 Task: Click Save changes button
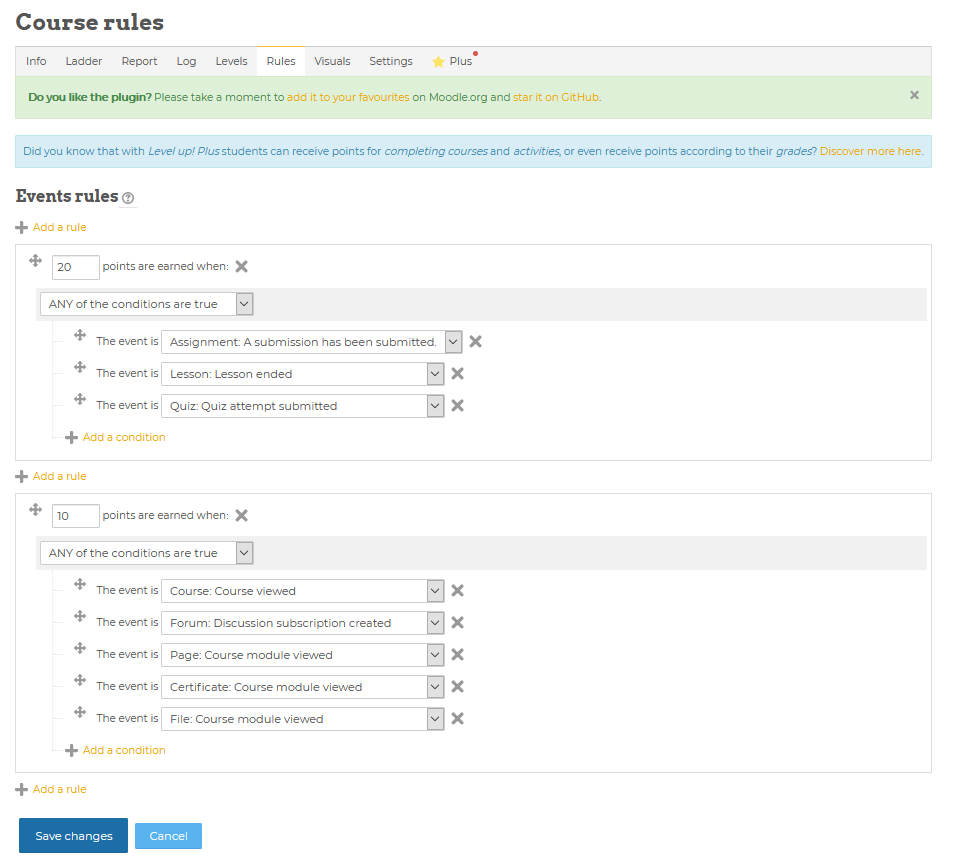pyautogui.click(x=73, y=836)
